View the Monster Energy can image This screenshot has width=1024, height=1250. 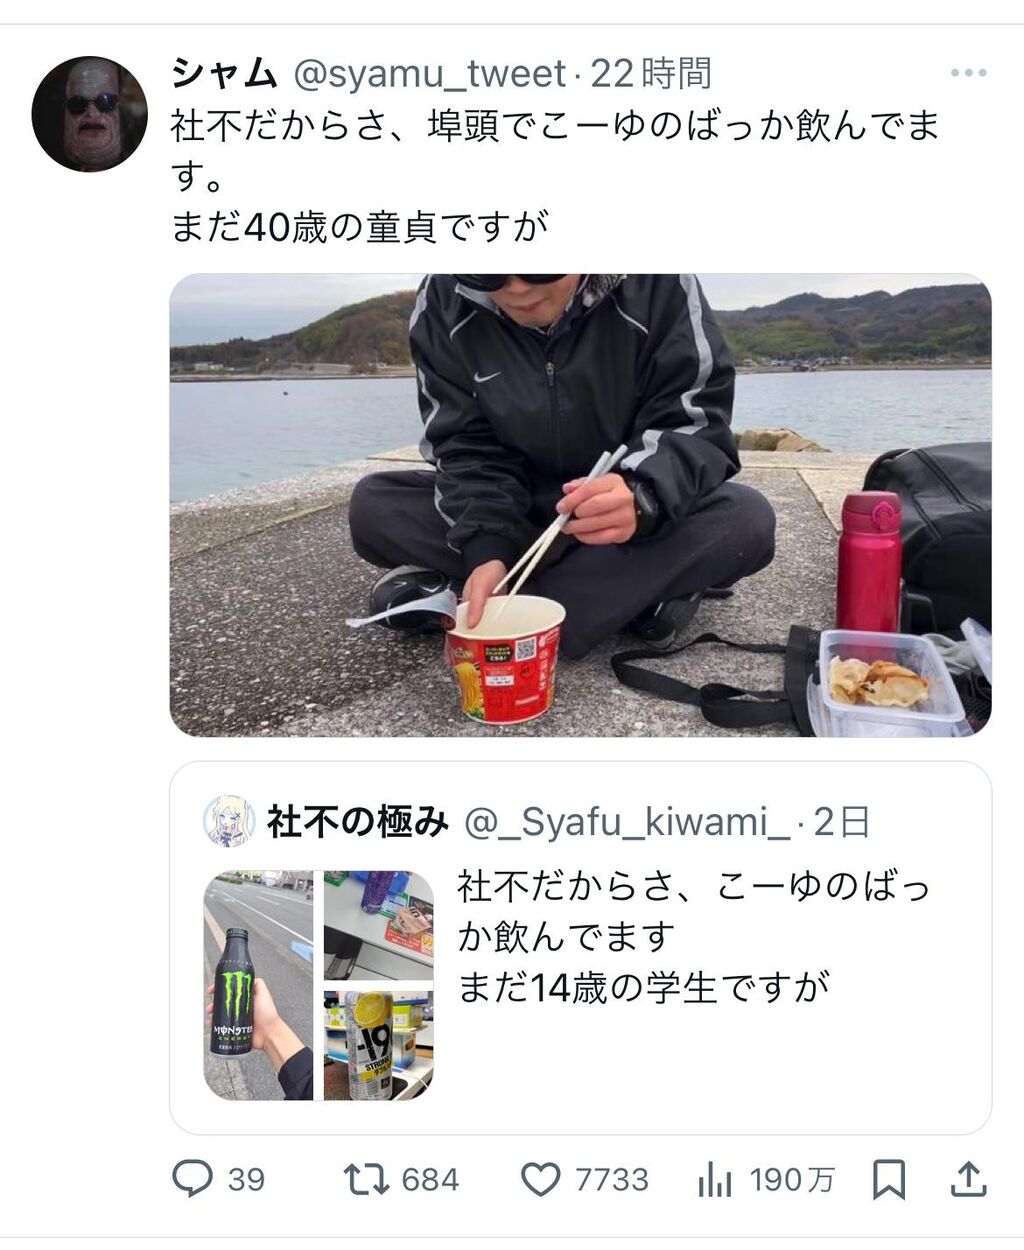point(258,985)
